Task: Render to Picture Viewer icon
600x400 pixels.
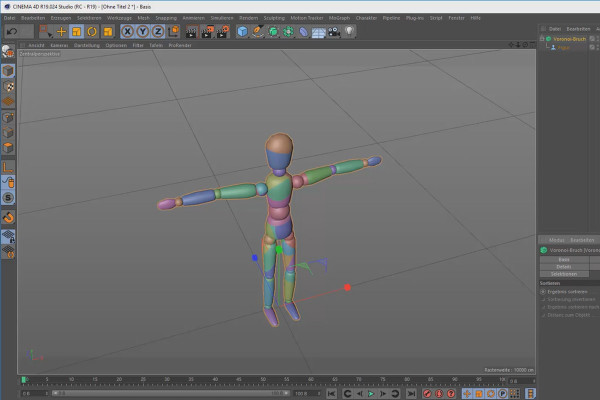Action: 207,32
